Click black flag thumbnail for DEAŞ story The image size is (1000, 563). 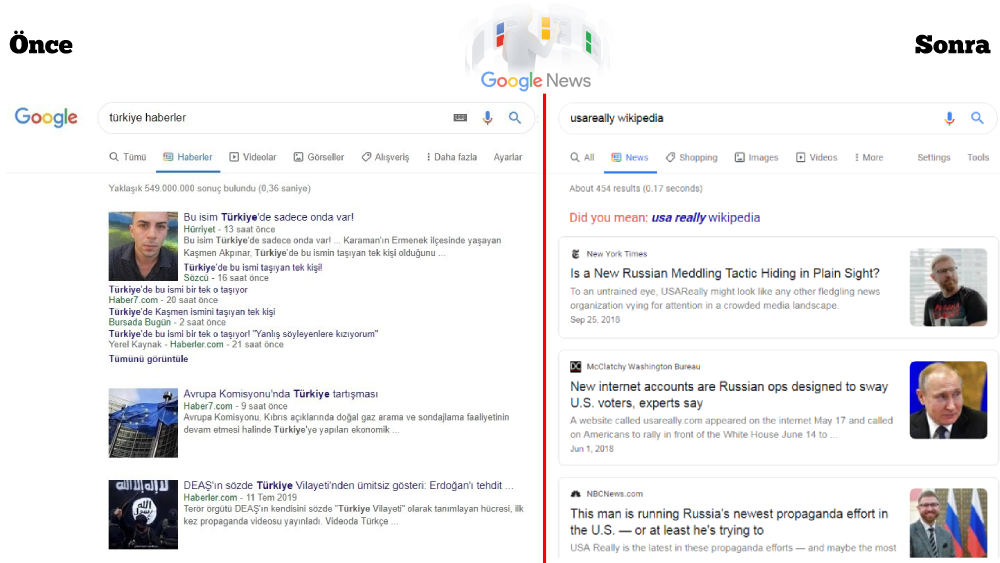point(143,515)
